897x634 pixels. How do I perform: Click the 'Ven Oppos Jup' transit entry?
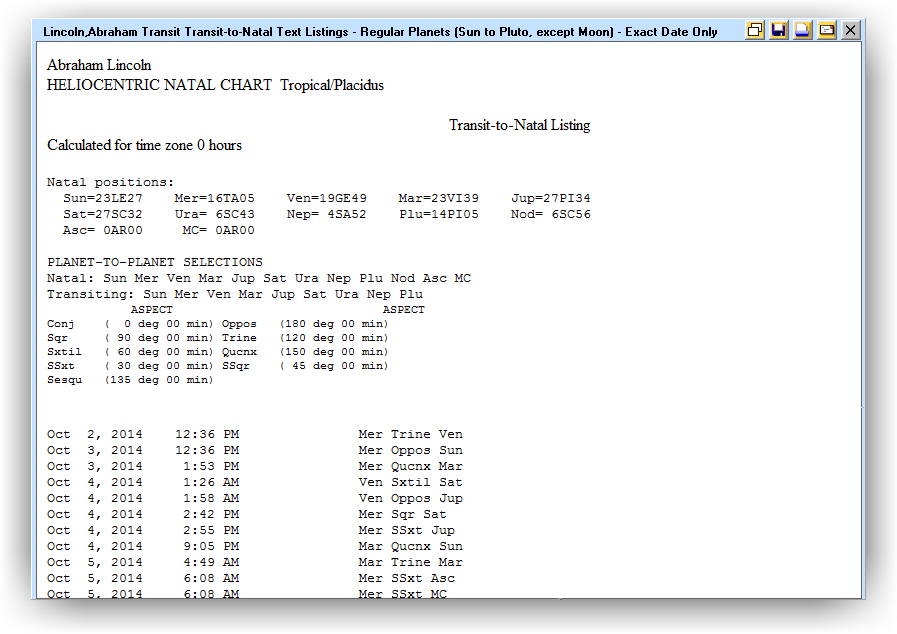[410, 498]
